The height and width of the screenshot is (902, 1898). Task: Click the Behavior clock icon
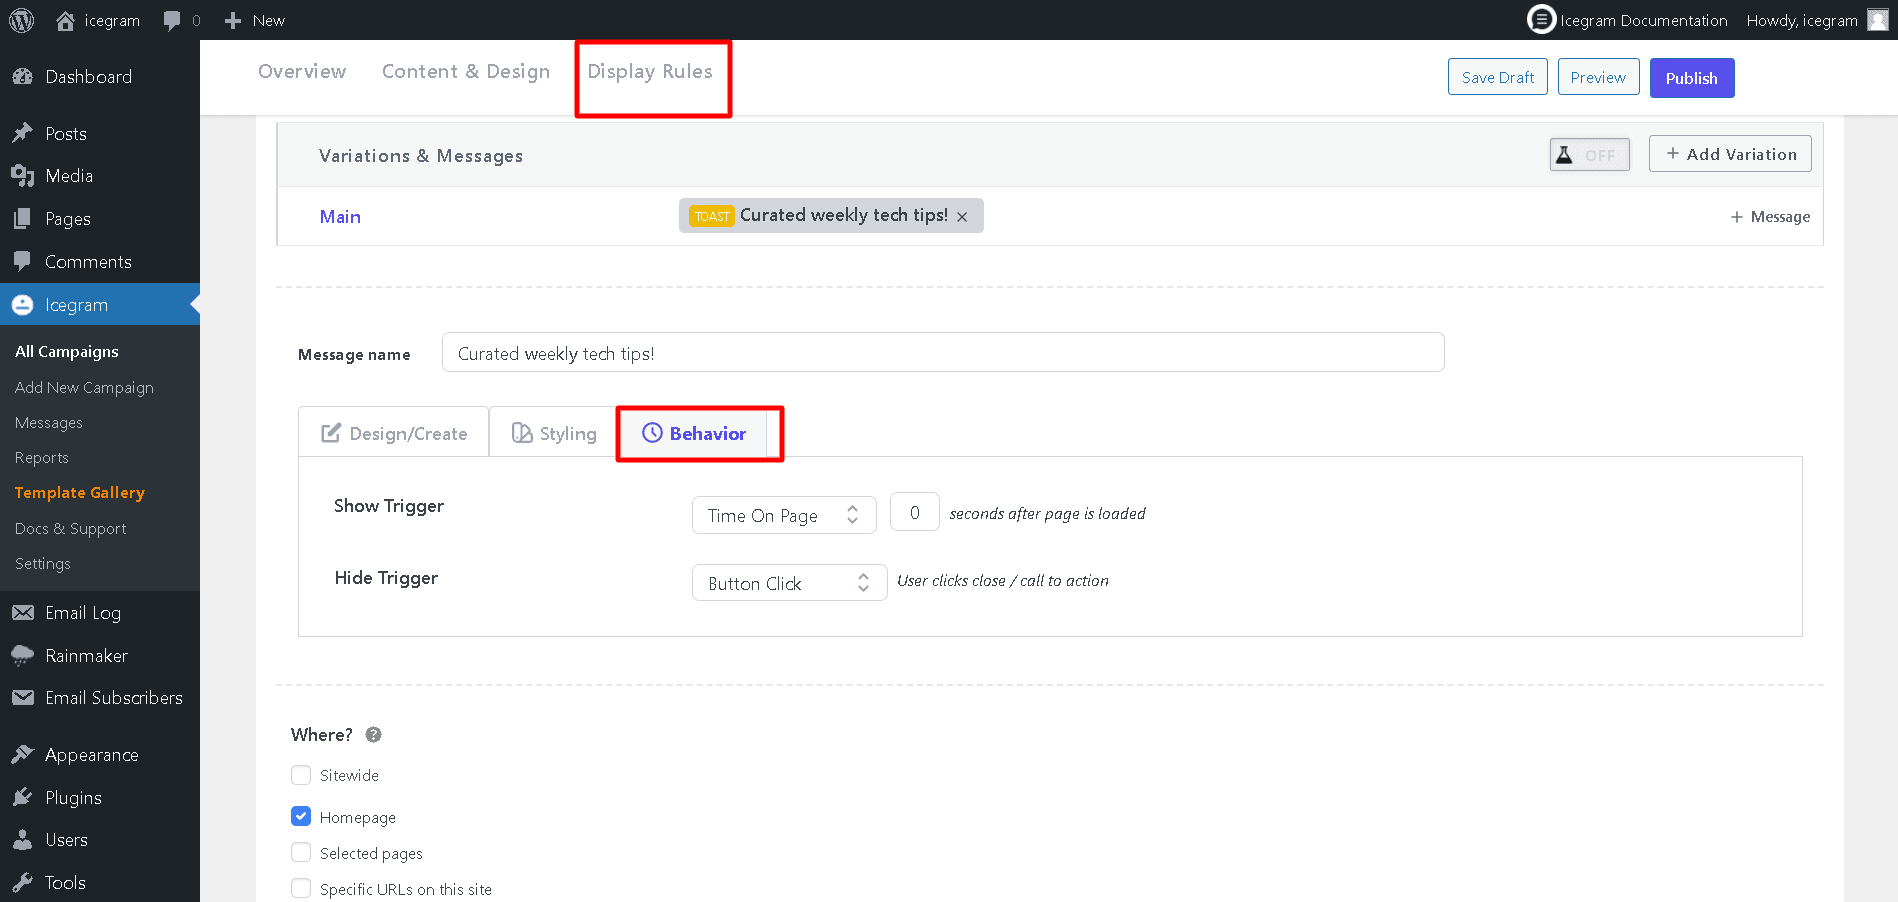652,433
